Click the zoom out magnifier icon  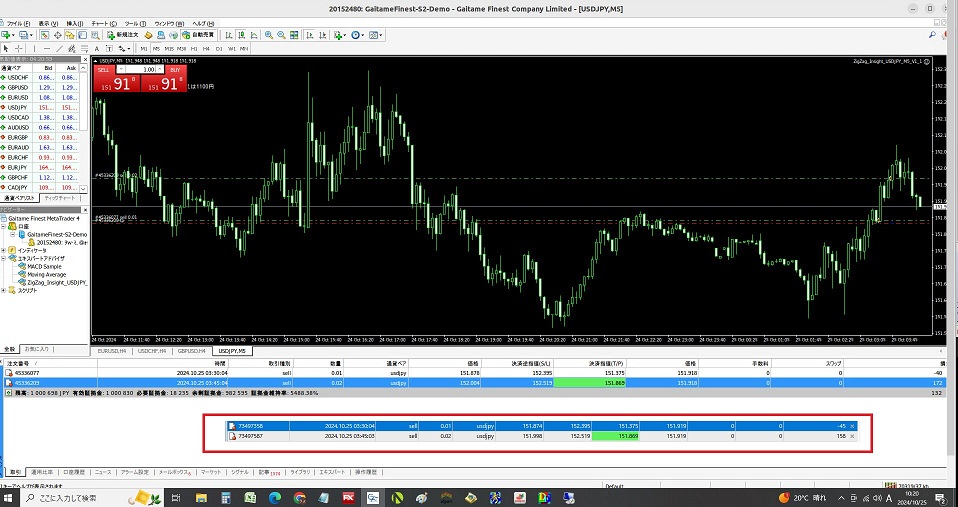[x=281, y=35]
